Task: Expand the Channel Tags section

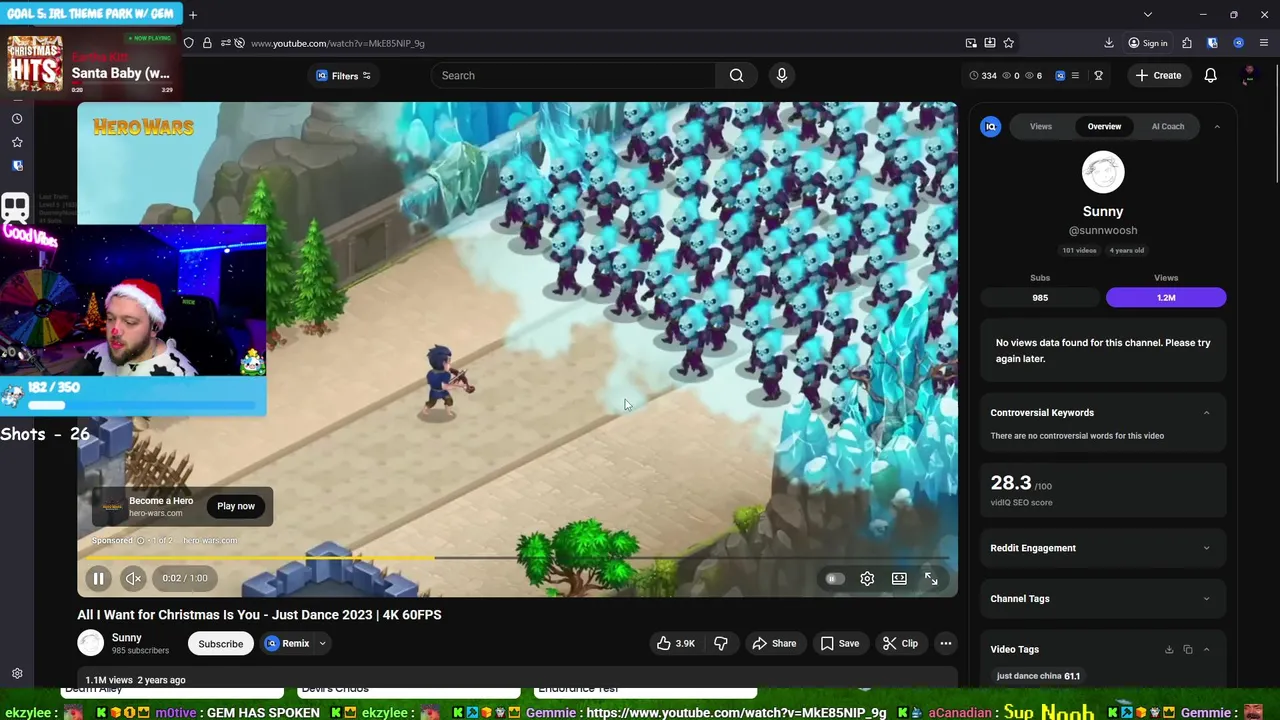Action: coord(1206,599)
